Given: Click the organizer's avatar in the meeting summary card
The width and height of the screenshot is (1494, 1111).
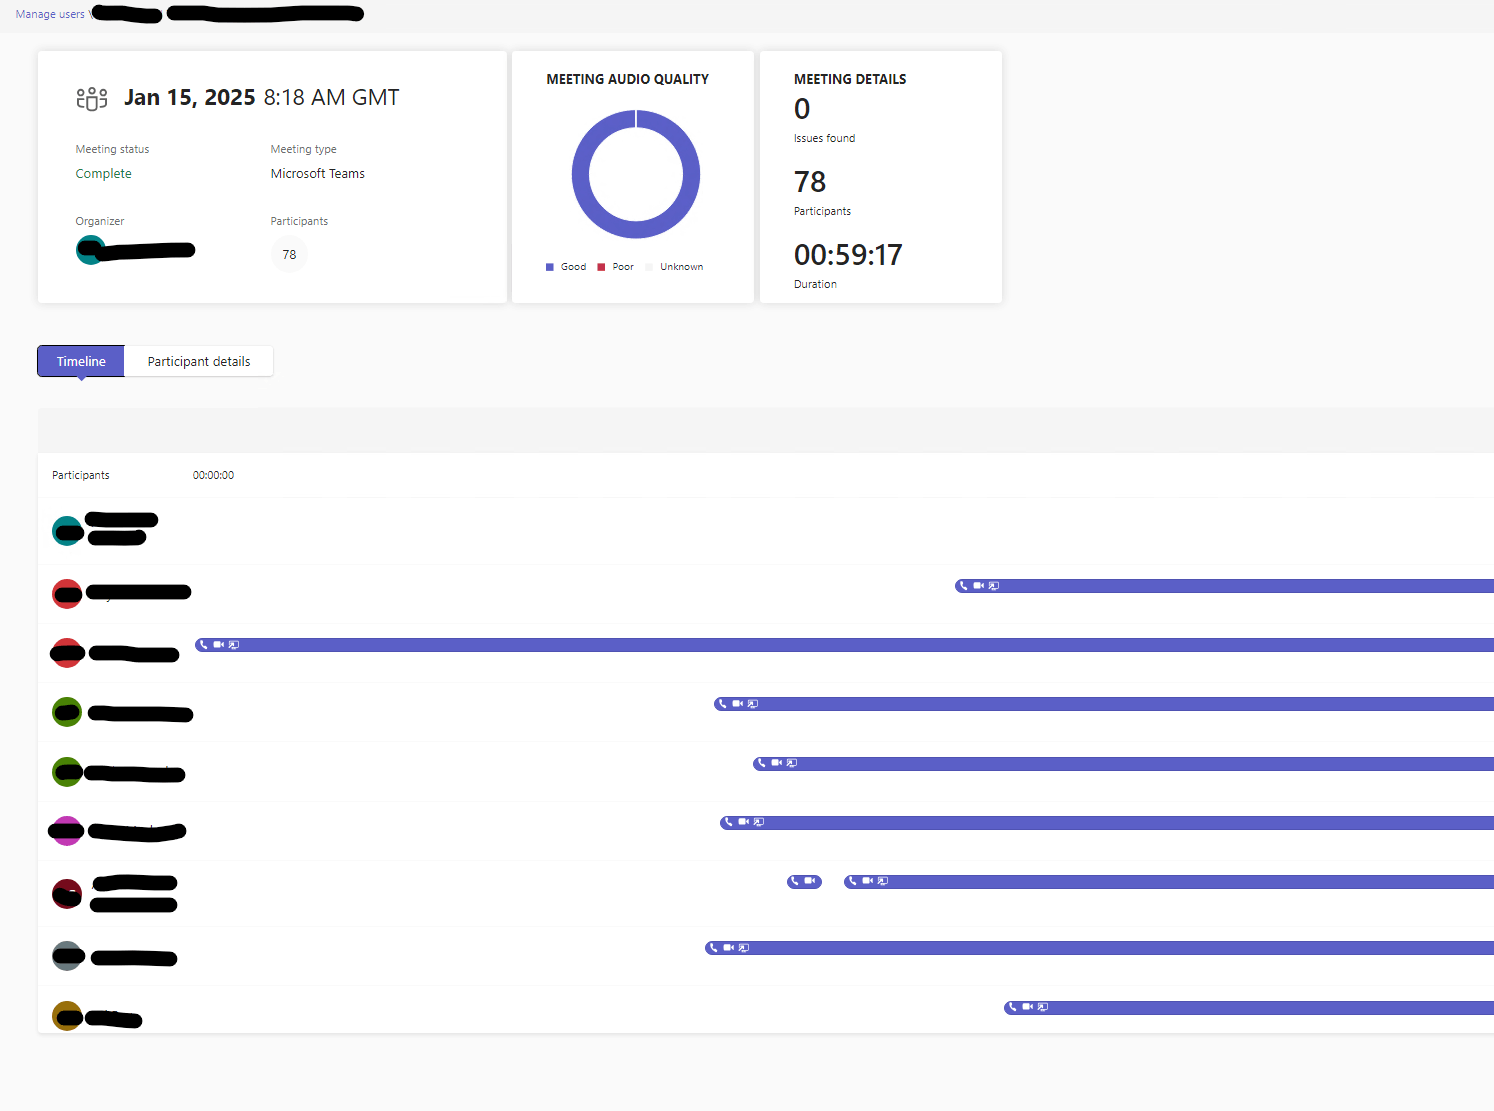Looking at the screenshot, I should pyautogui.click(x=90, y=250).
